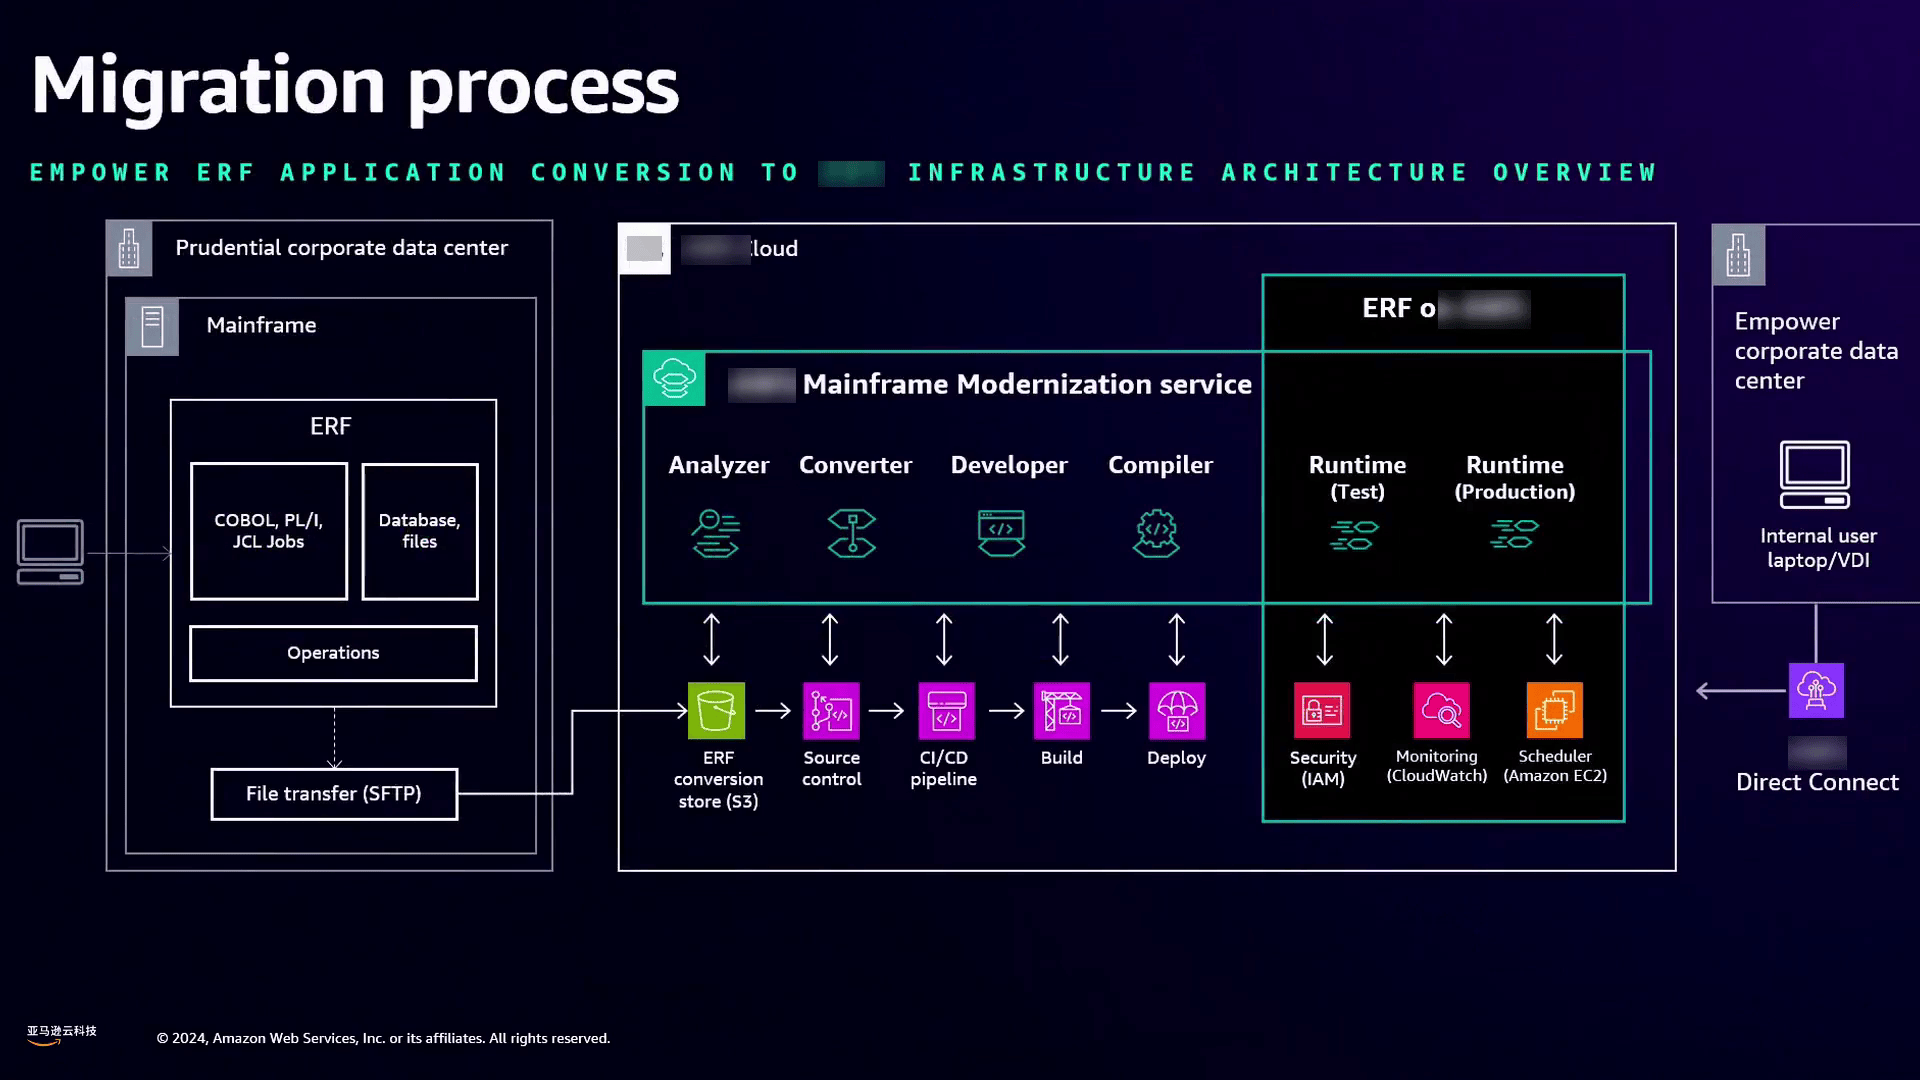
Task: Click the Mainframe Modernization service heading
Action: [1027, 384]
